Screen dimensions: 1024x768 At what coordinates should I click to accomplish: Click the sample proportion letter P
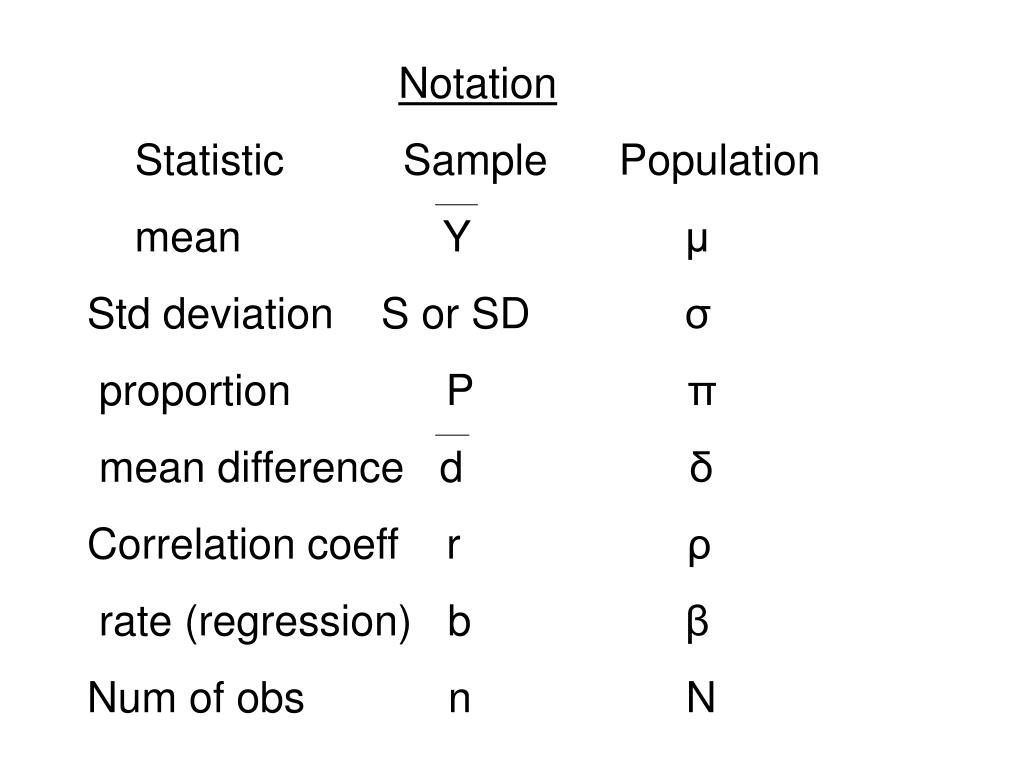460,391
